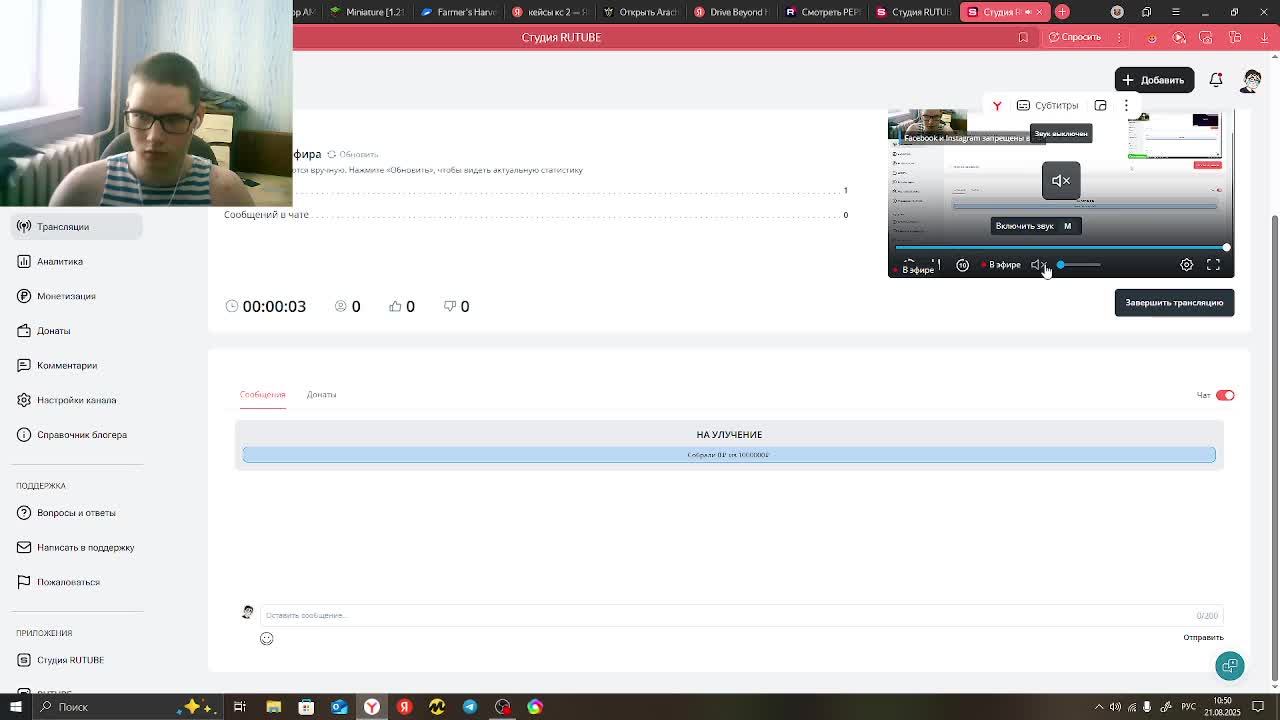Open the browser downloads icon

tap(1264, 38)
